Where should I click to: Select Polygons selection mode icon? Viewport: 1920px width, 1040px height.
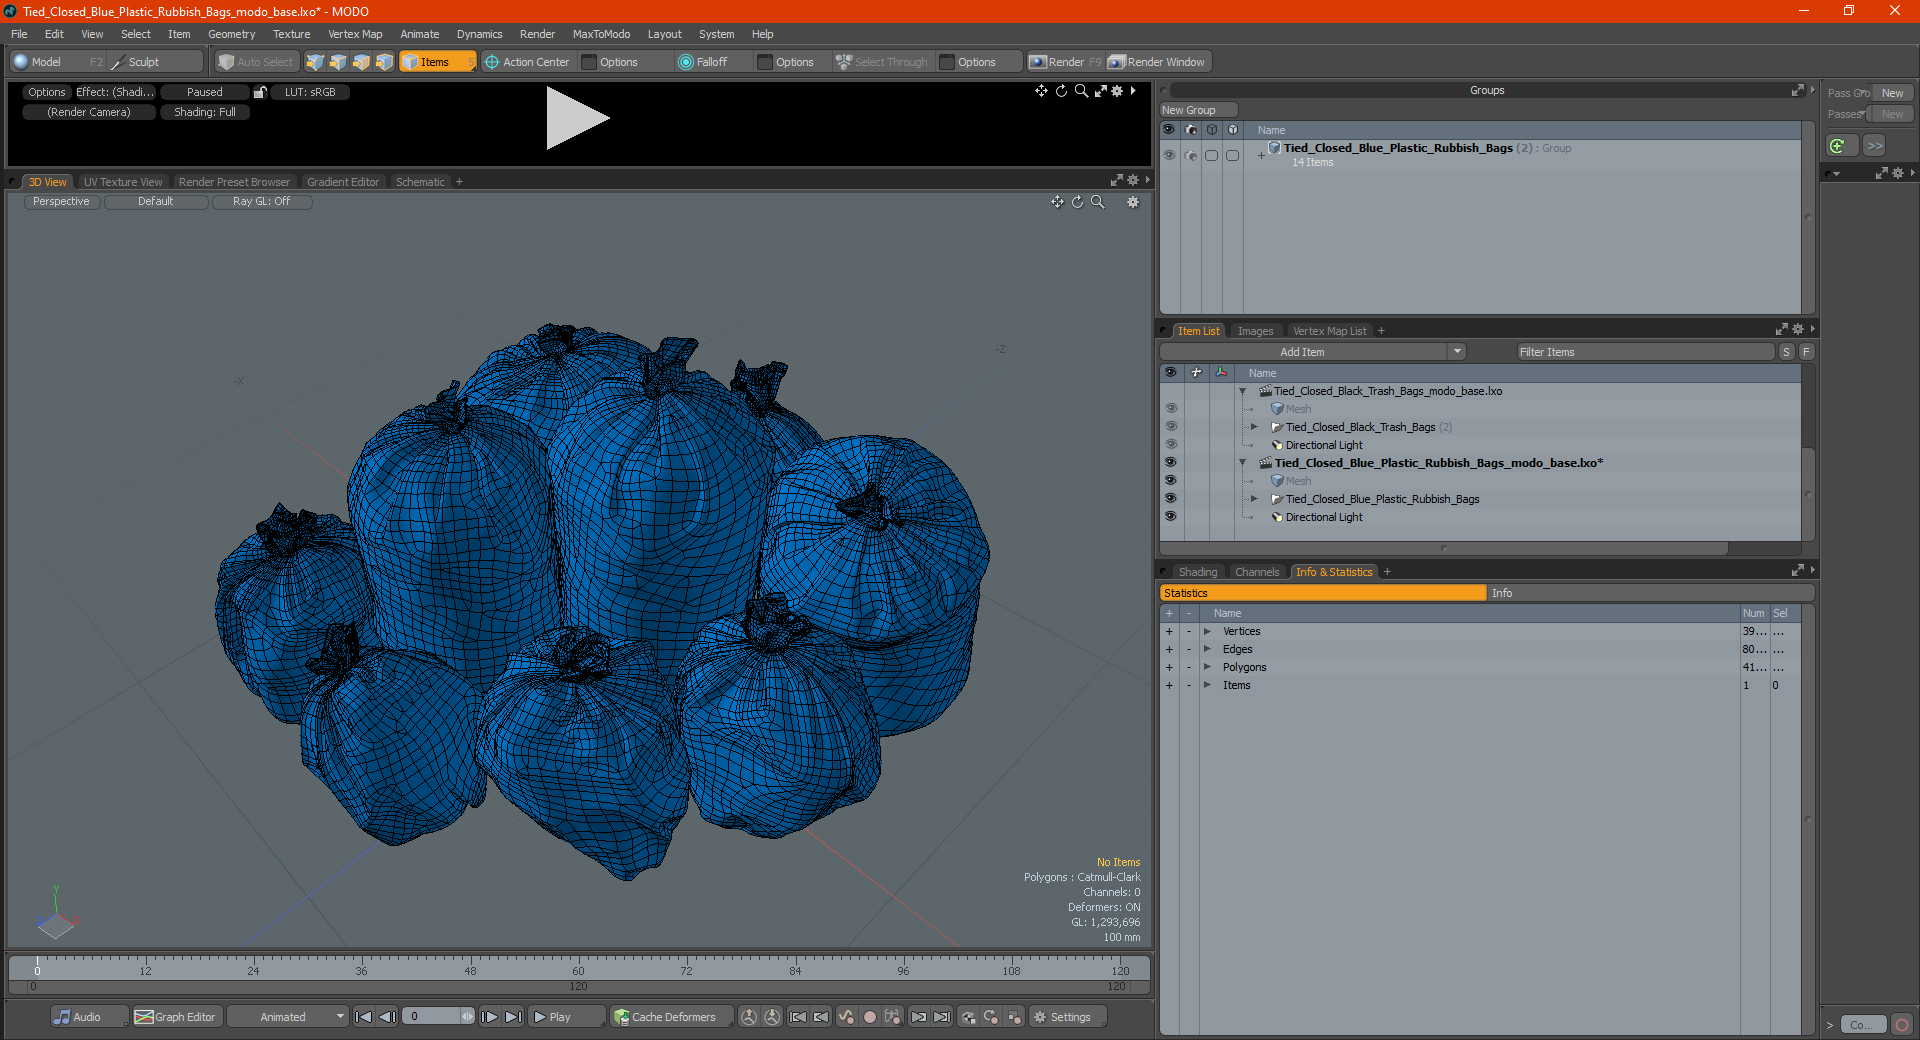pyautogui.click(x=361, y=62)
